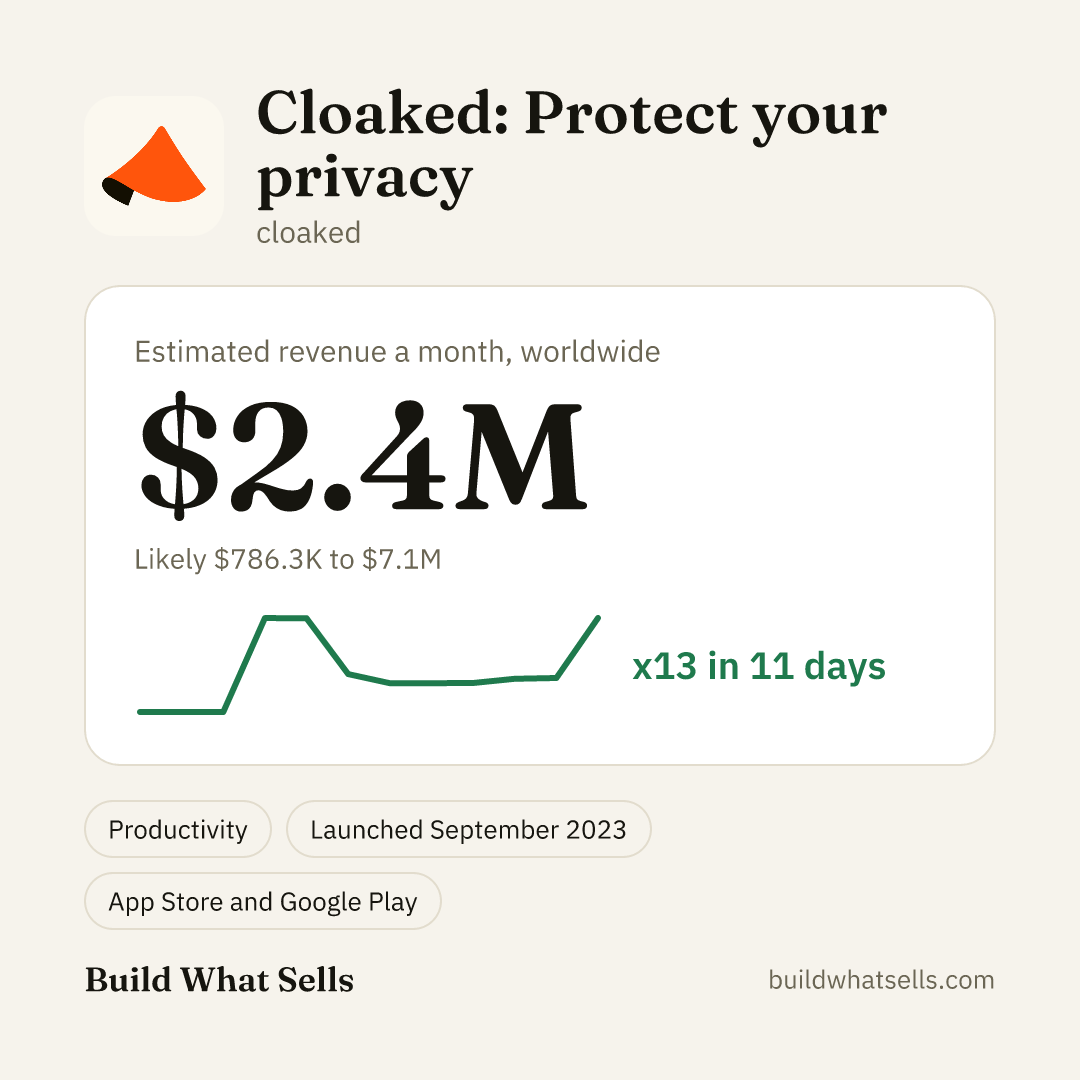Click the dollar sign in the revenue figure

pos(180,456)
